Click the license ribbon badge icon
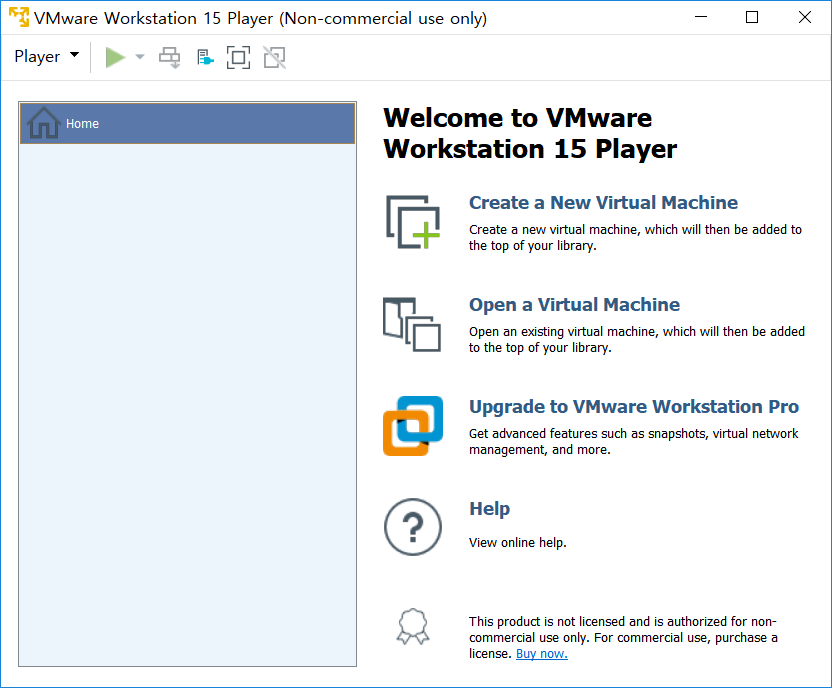The height and width of the screenshot is (688, 832). click(413, 626)
